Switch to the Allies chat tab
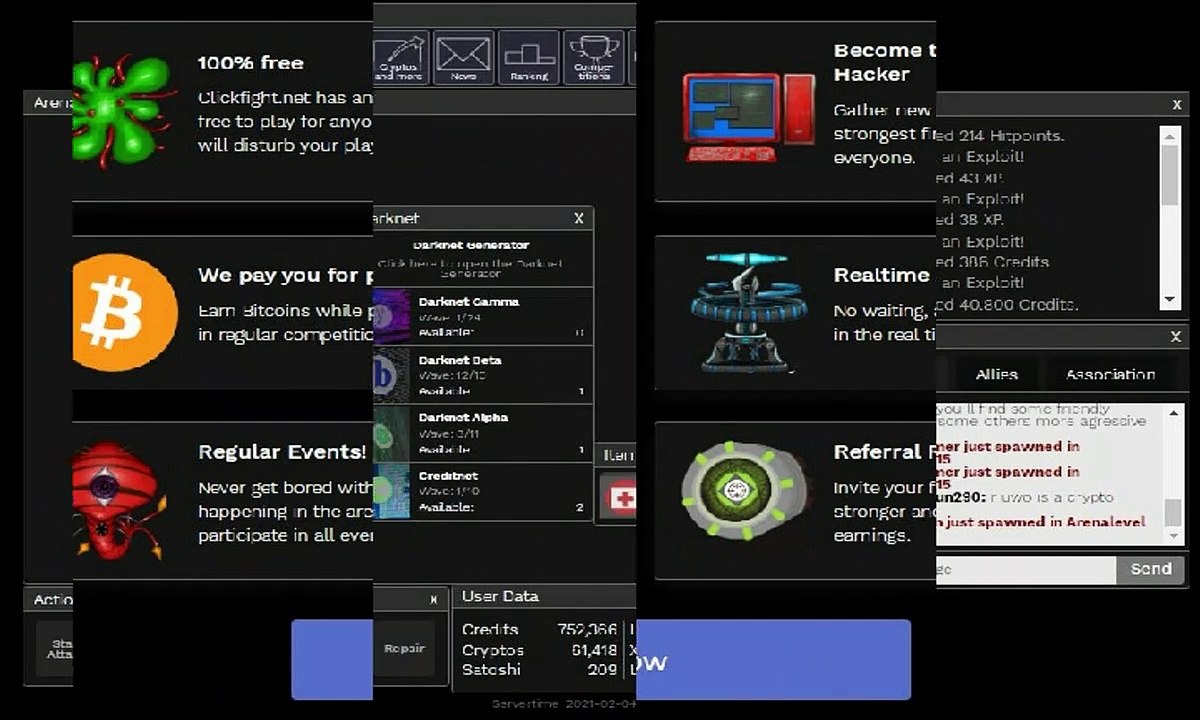 tap(996, 374)
